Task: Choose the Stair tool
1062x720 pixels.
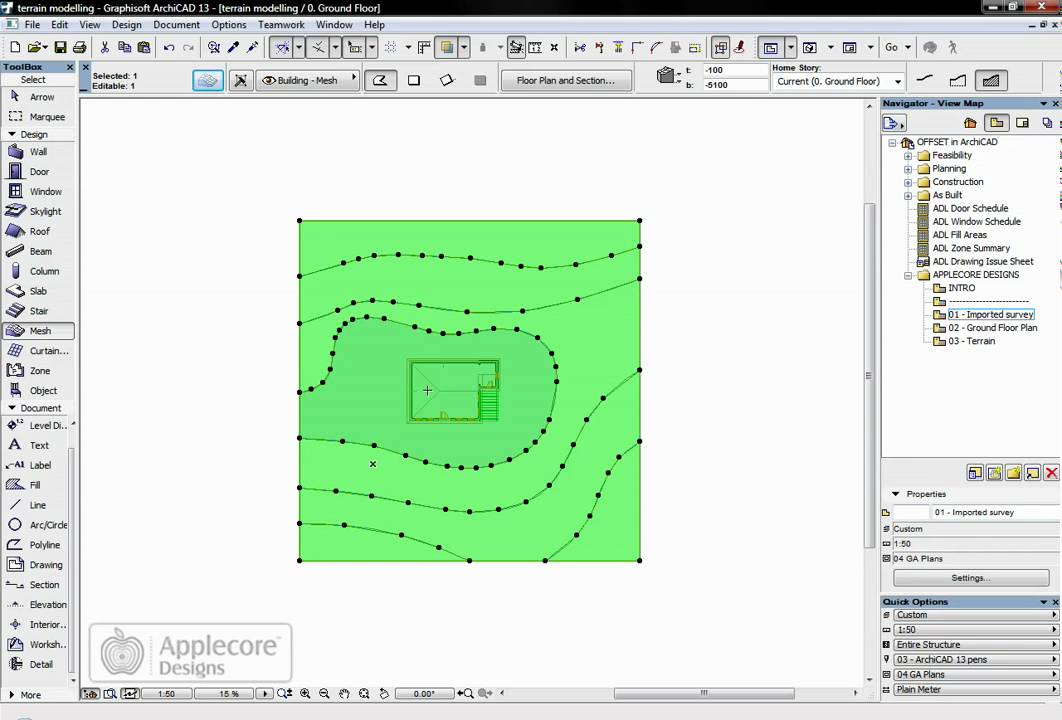Action: 37,311
